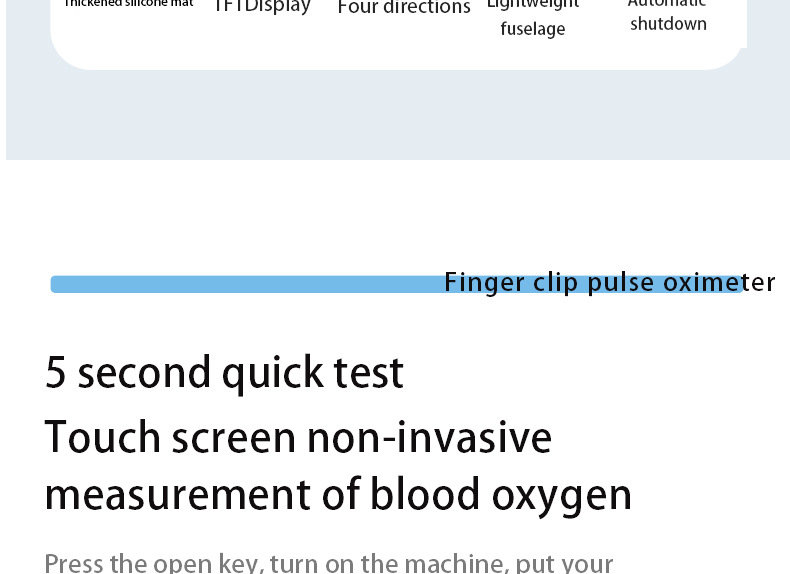The height and width of the screenshot is (574, 790).
Task: Click the words "quick test" in the heading
Action: (312, 373)
